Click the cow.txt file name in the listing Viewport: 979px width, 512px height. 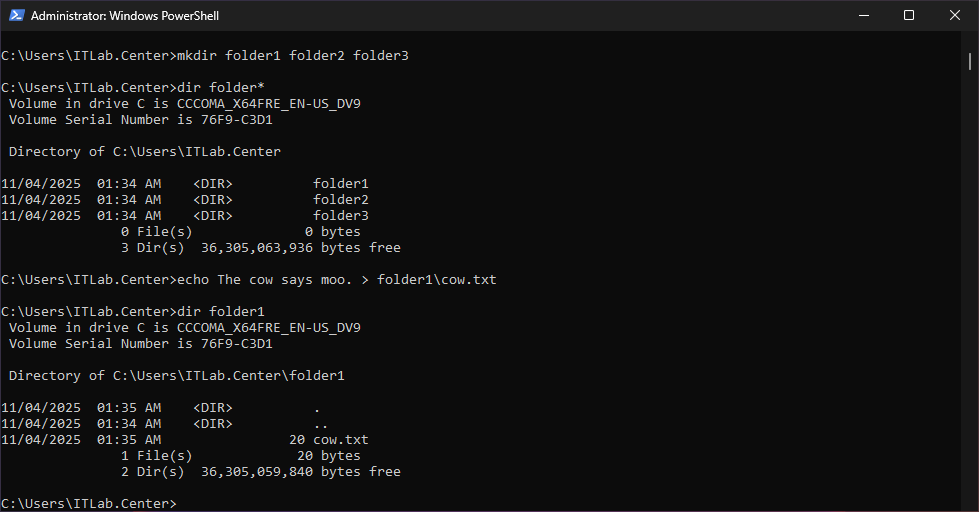pos(340,440)
